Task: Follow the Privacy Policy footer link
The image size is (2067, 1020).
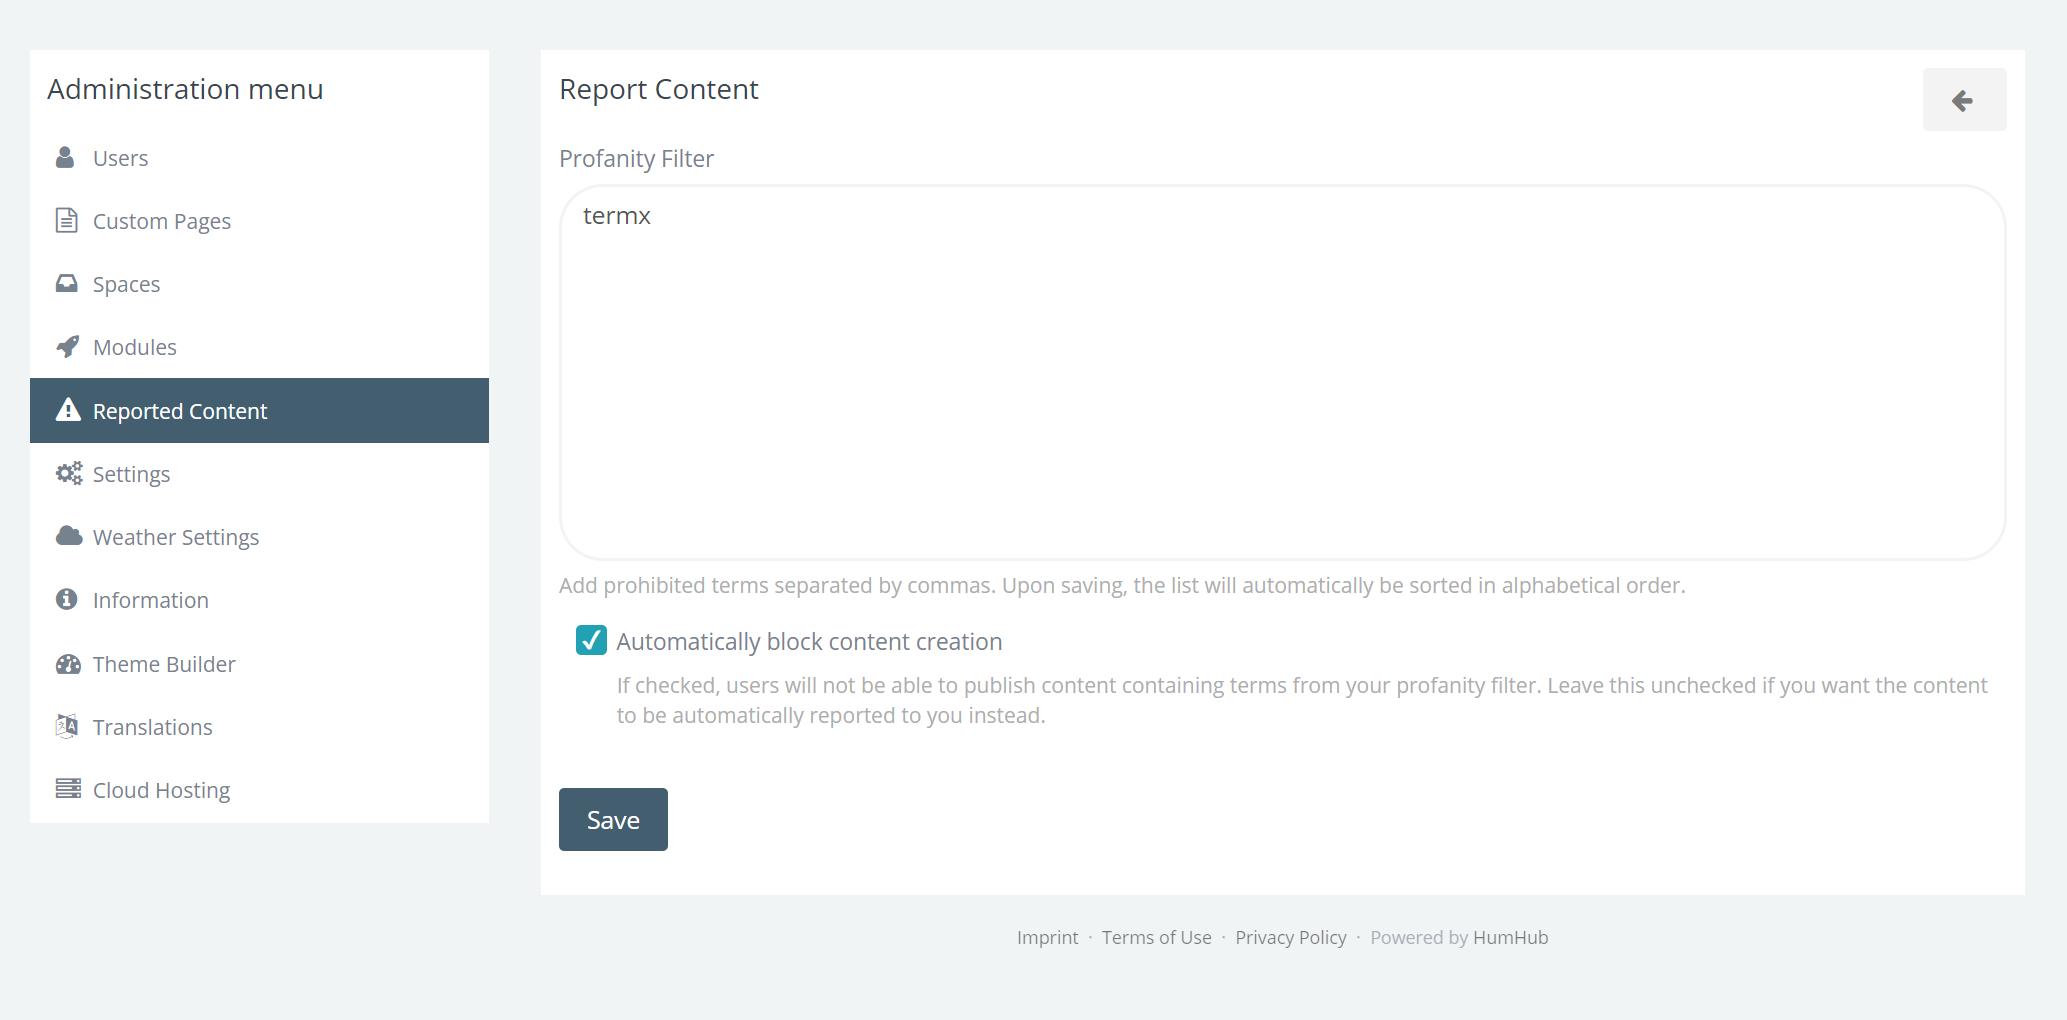Action: [x=1290, y=937]
